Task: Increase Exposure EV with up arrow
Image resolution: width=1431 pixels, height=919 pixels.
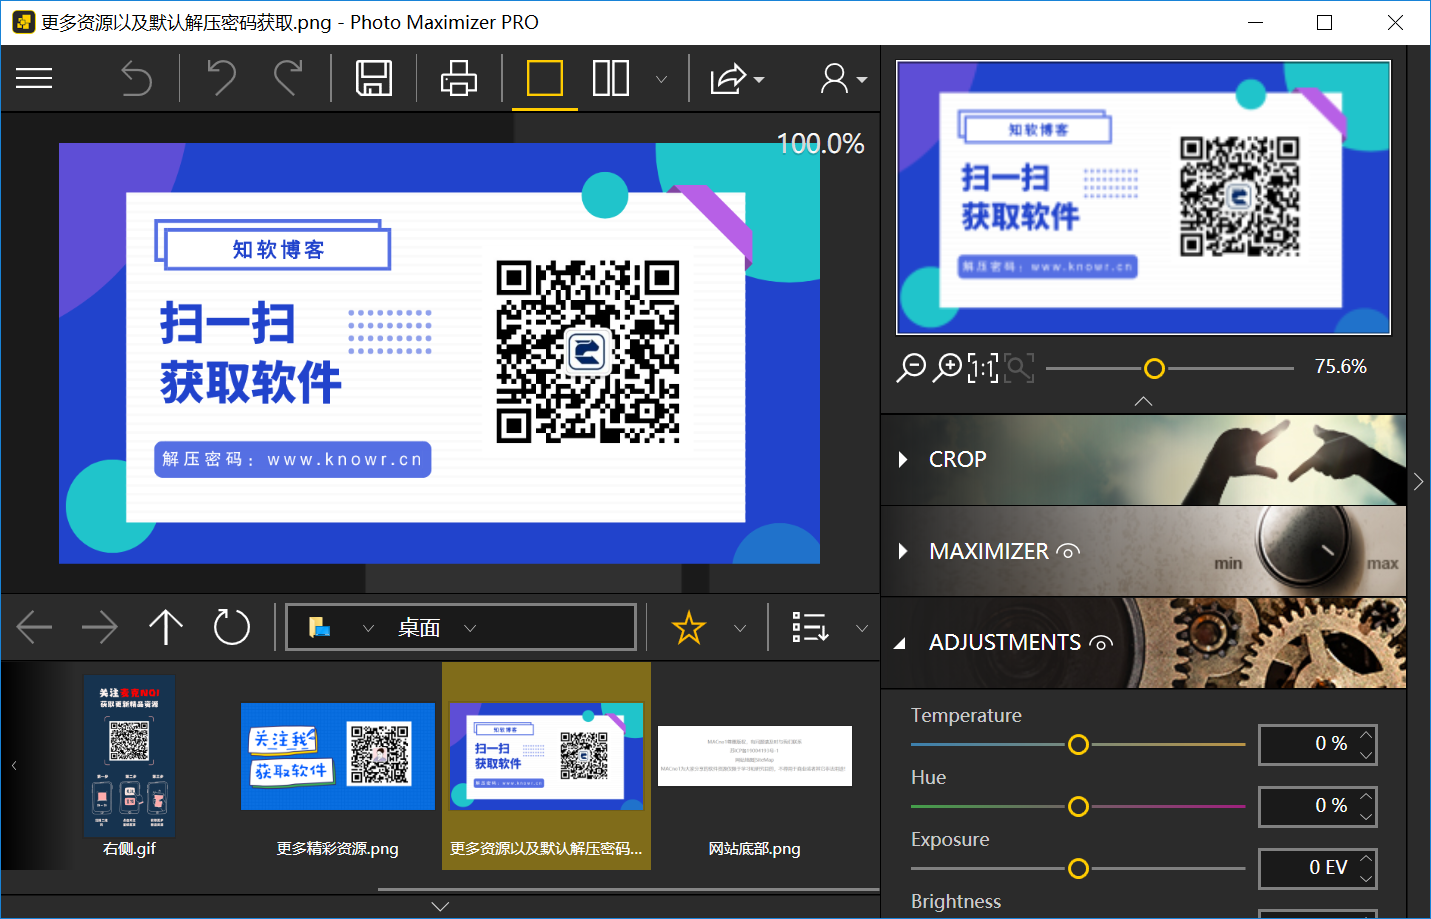Action: [1366, 859]
